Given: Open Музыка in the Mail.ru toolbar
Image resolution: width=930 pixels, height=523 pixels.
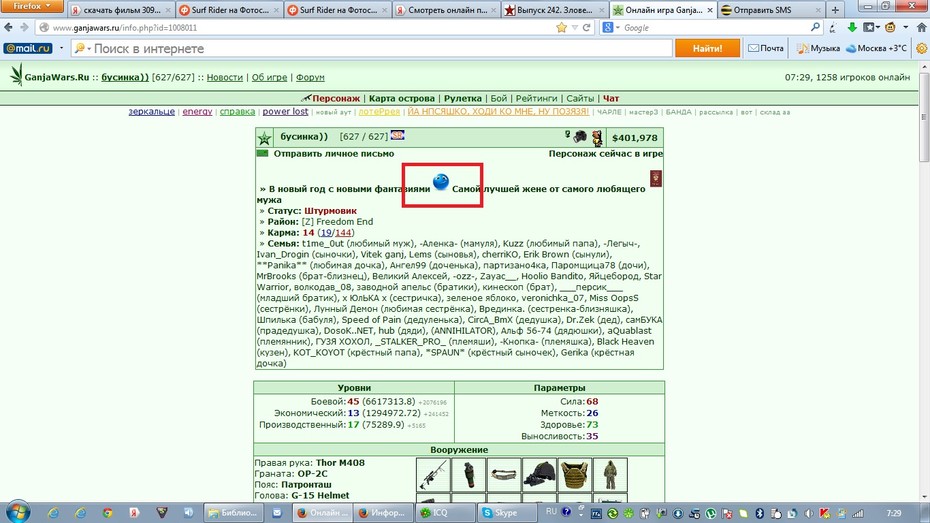Looking at the screenshot, I should point(818,49).
